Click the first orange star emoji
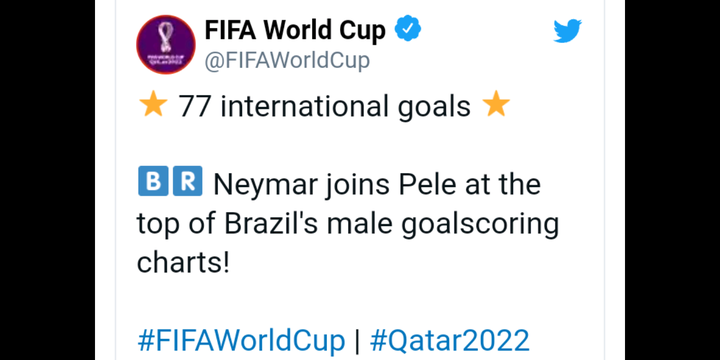Screen dimensions: 720x360 152,104
